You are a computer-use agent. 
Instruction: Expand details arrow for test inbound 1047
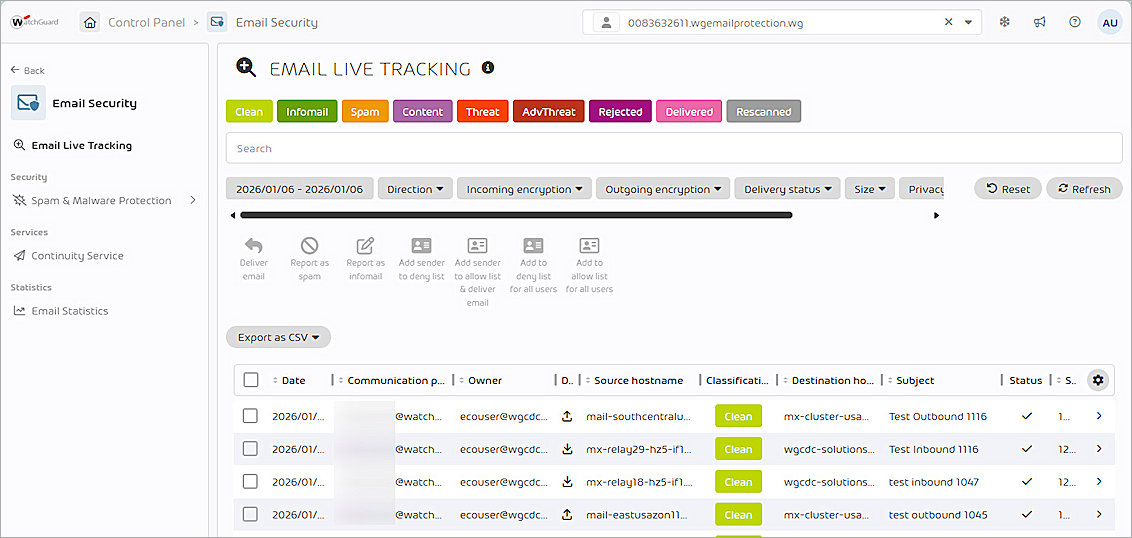[x=1099, y=482]
